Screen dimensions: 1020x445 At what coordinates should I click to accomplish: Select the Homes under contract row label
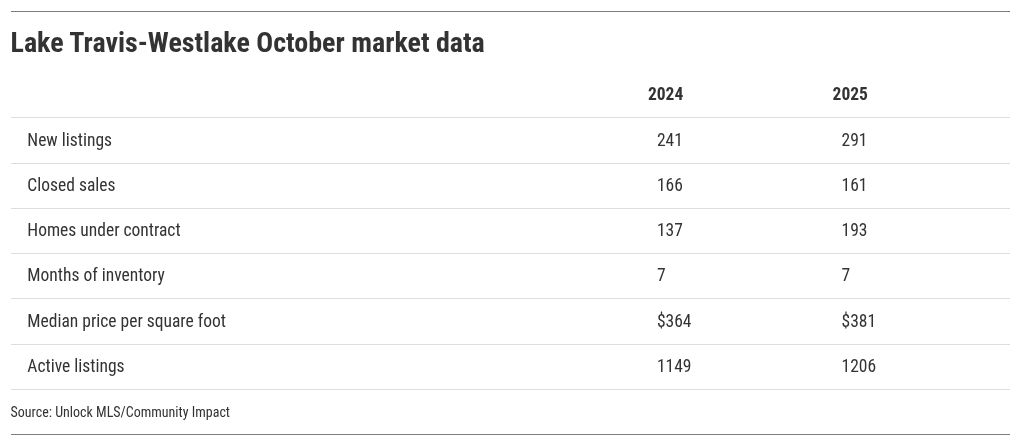(104, 230)
